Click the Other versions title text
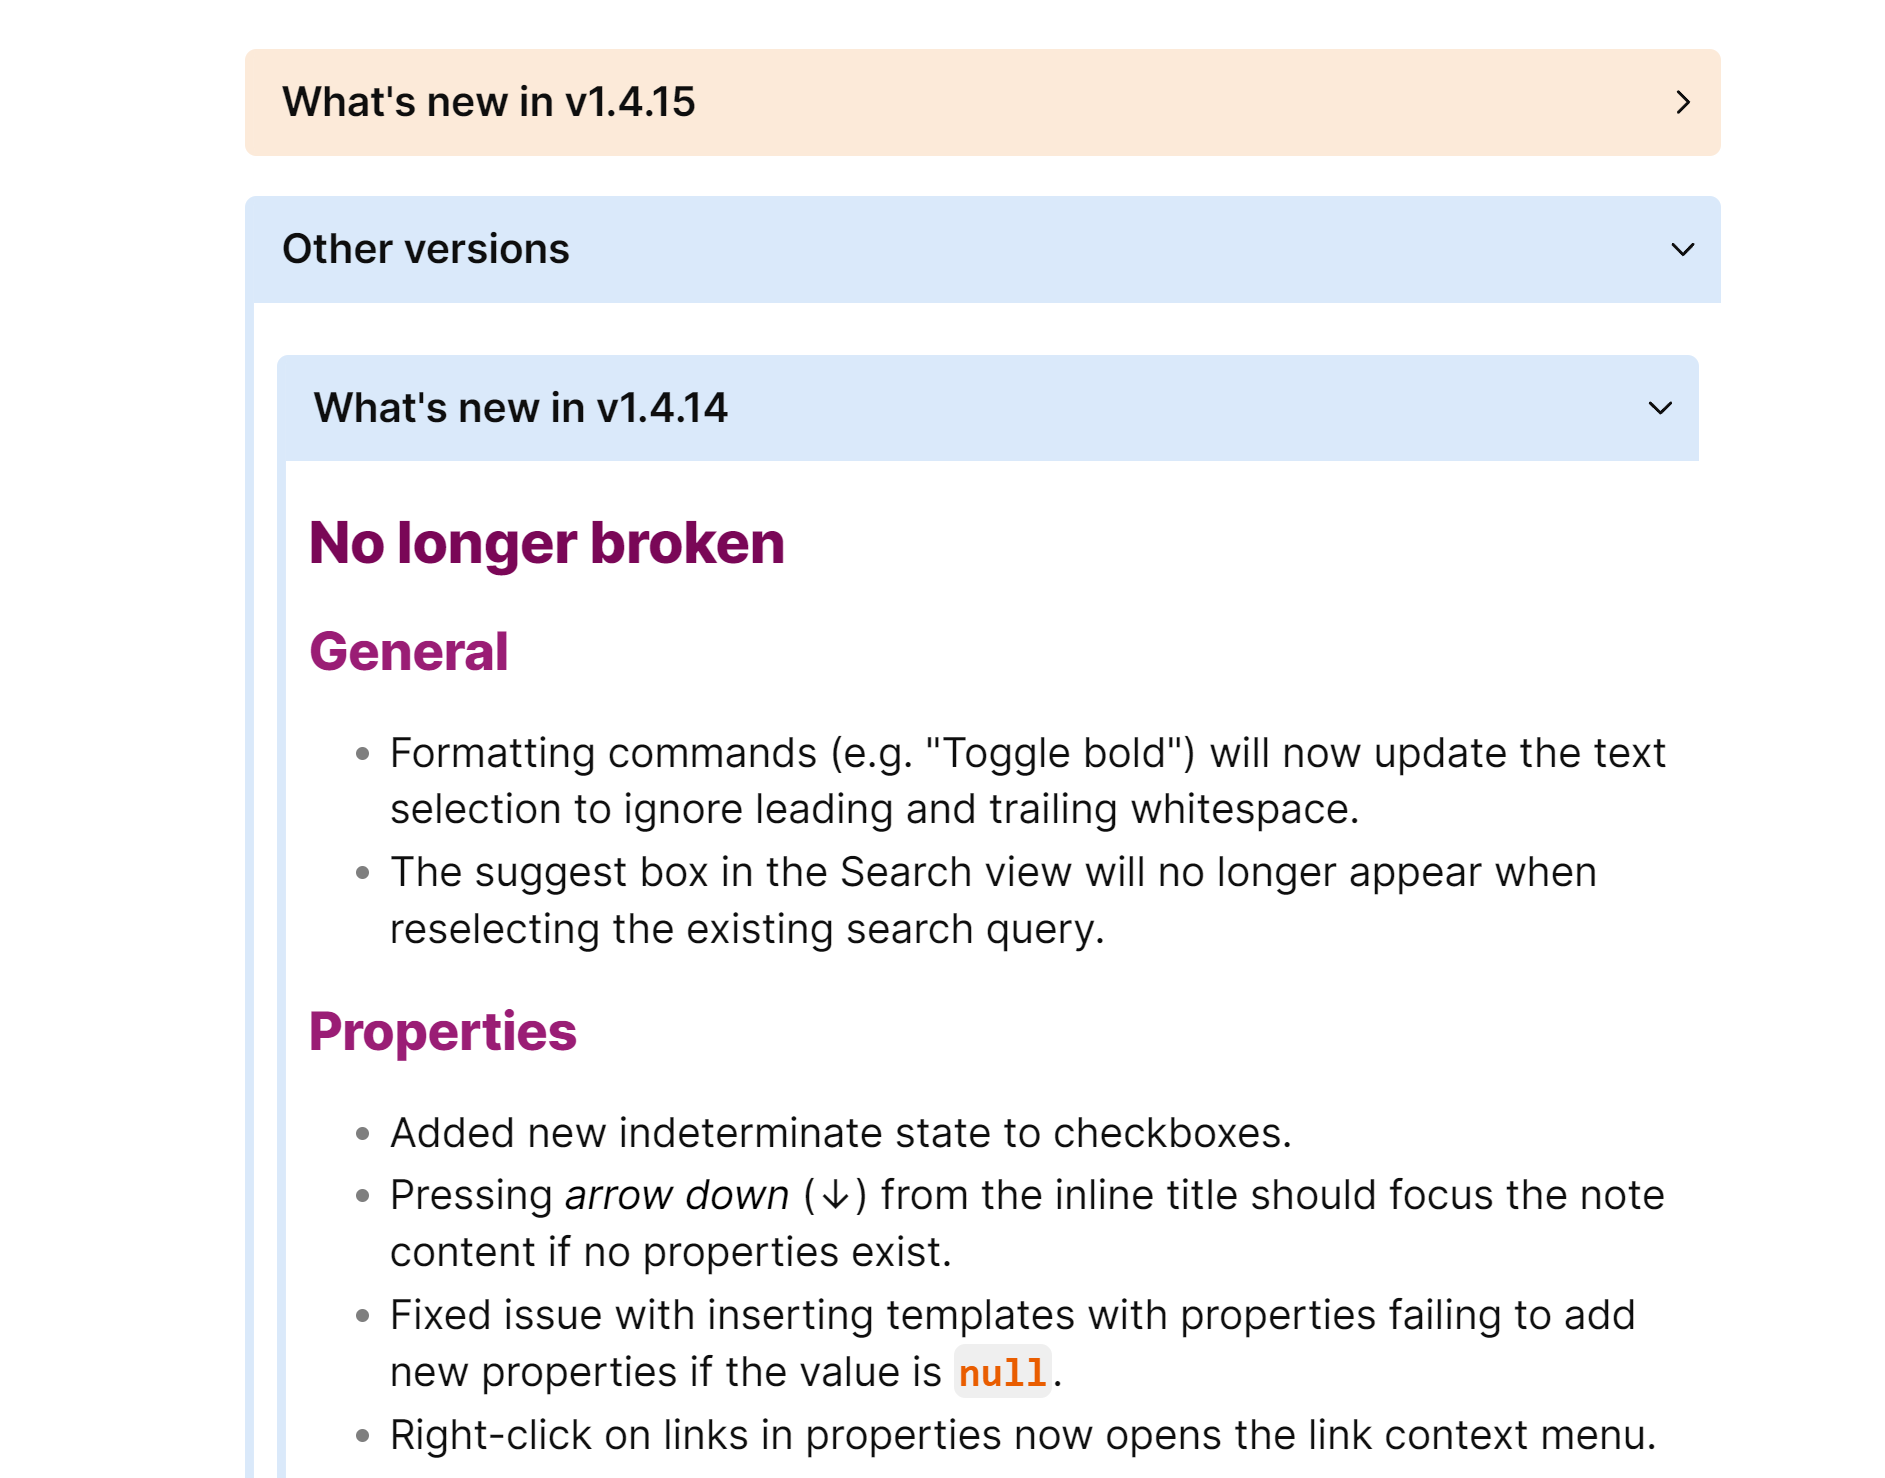1885x1478 pixels. click(x=425, y=249)
